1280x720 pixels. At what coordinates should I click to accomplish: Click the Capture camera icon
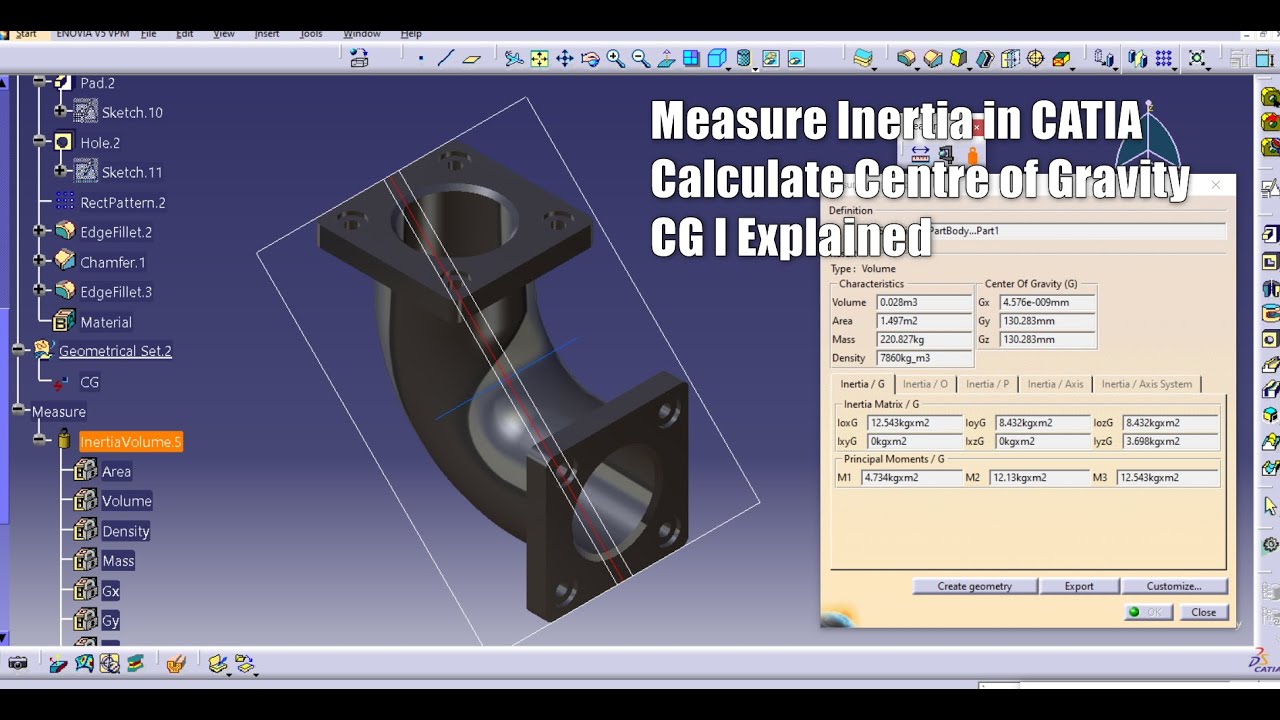coord(18,663)
